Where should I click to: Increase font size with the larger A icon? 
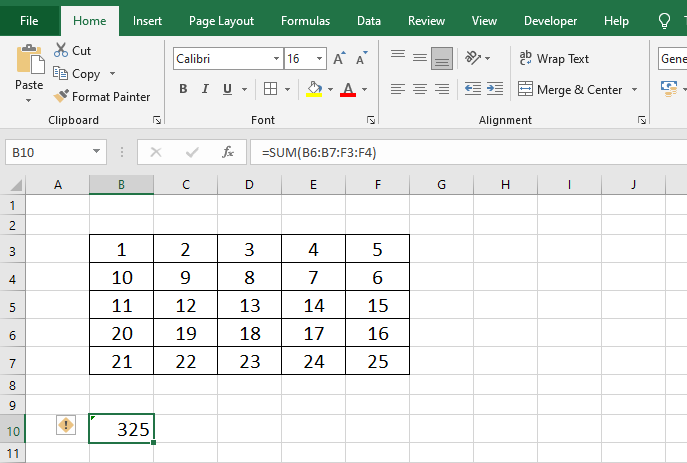point(339,58)
